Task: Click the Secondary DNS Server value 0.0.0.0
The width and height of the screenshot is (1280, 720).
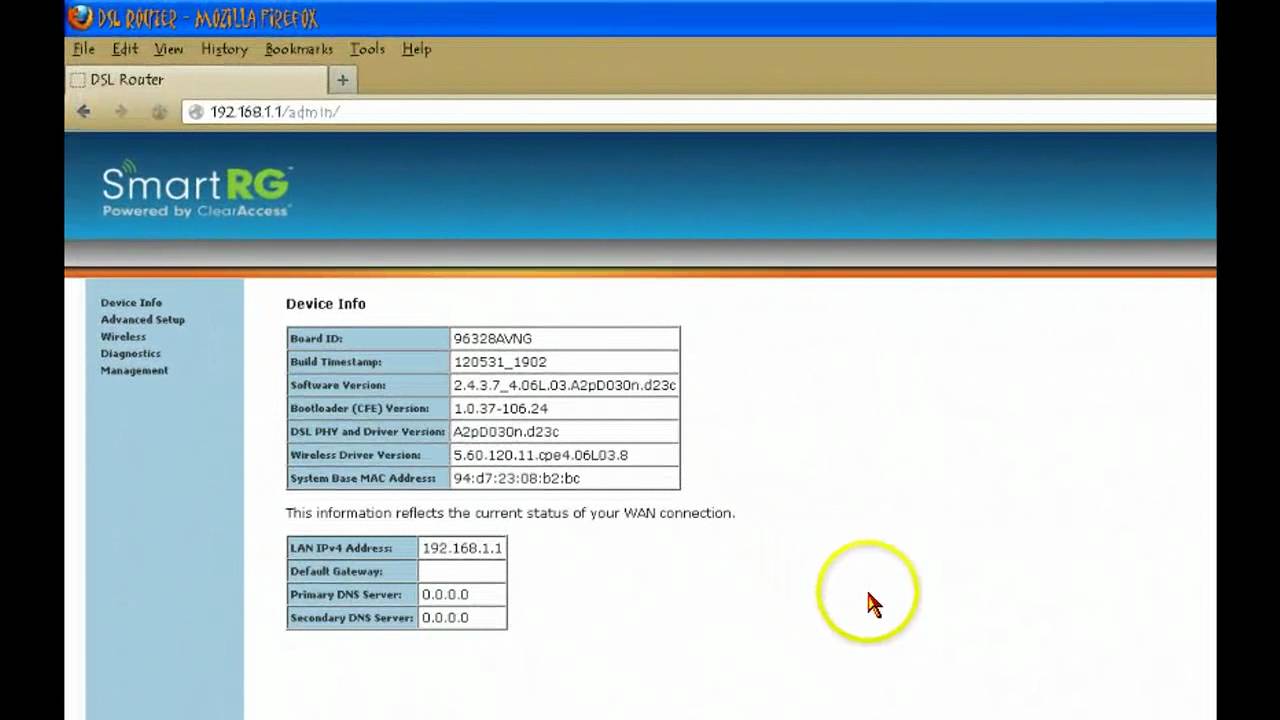Action: [x=445, y=618]
